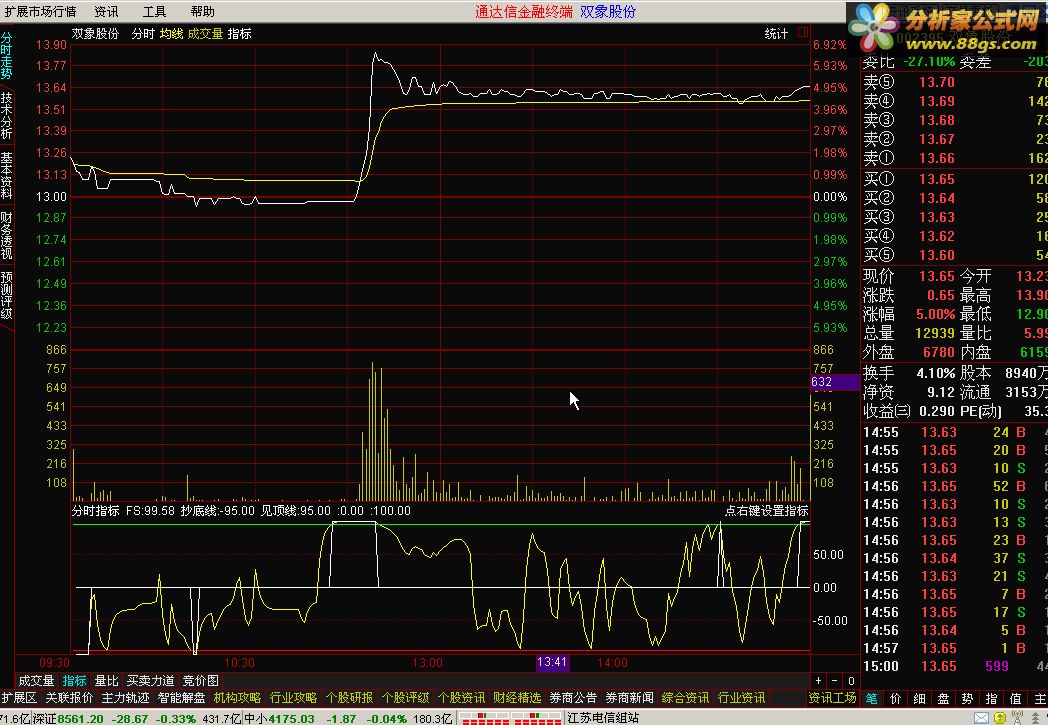Screen dimensions: 1048x725
Task: Select the 势 tab in right panel
Action: point(968,698)
